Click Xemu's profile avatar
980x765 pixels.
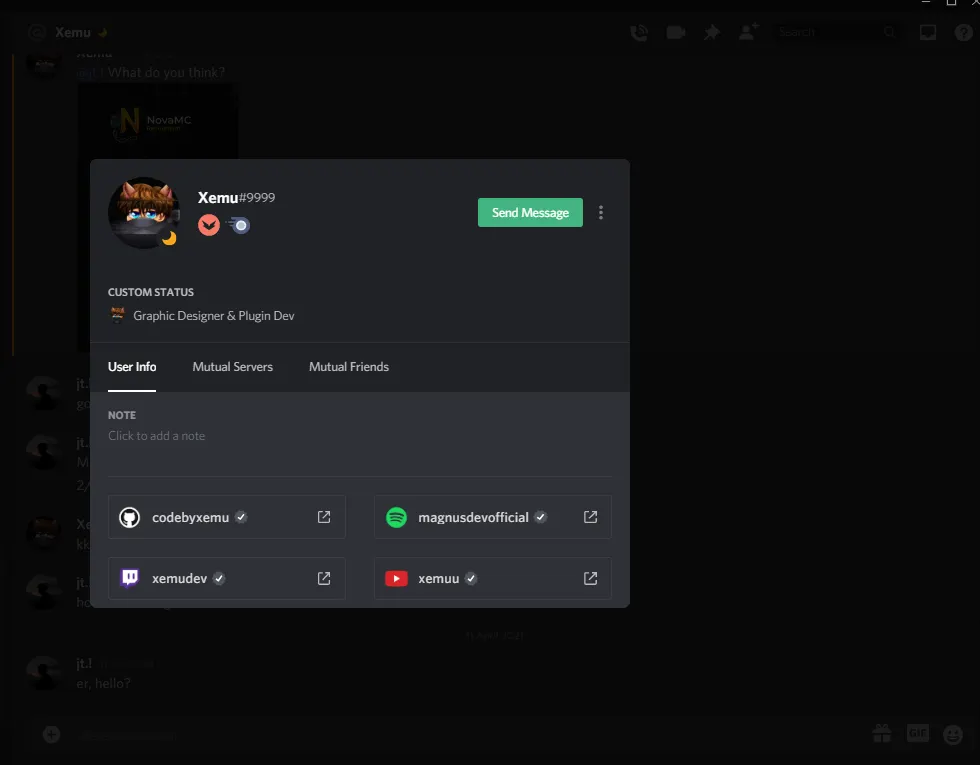[x=143, y=212]
